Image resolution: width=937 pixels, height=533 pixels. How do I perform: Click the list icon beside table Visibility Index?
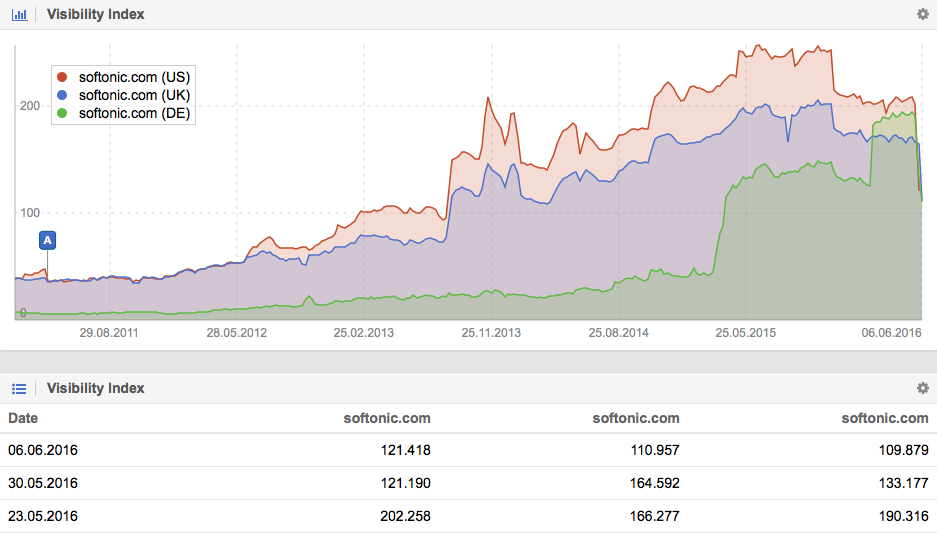click(19, 389)
